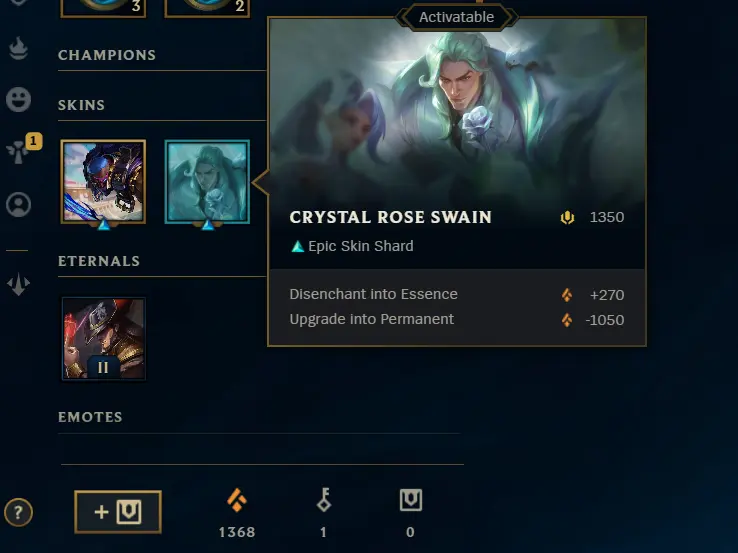This screenshot has height=553, width=738.
Task: Select the Eternals shard with II badge
Action: click(x=104, y=338)
